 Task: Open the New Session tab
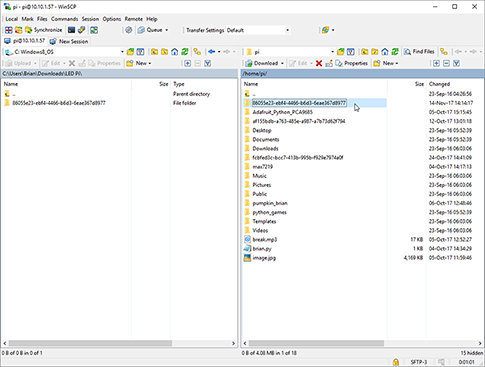click(69, 41)
